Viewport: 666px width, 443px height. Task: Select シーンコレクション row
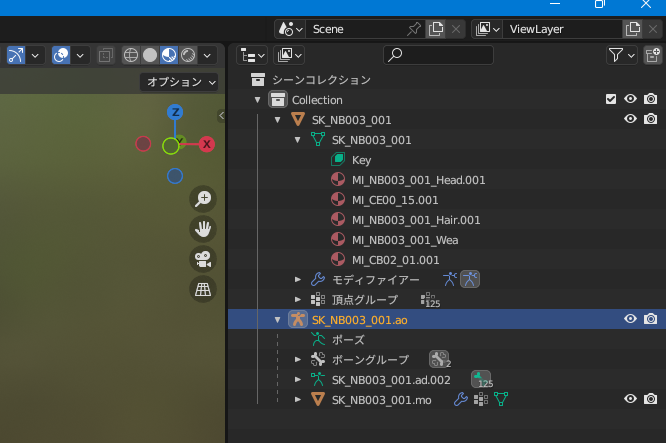click(447, 80)
